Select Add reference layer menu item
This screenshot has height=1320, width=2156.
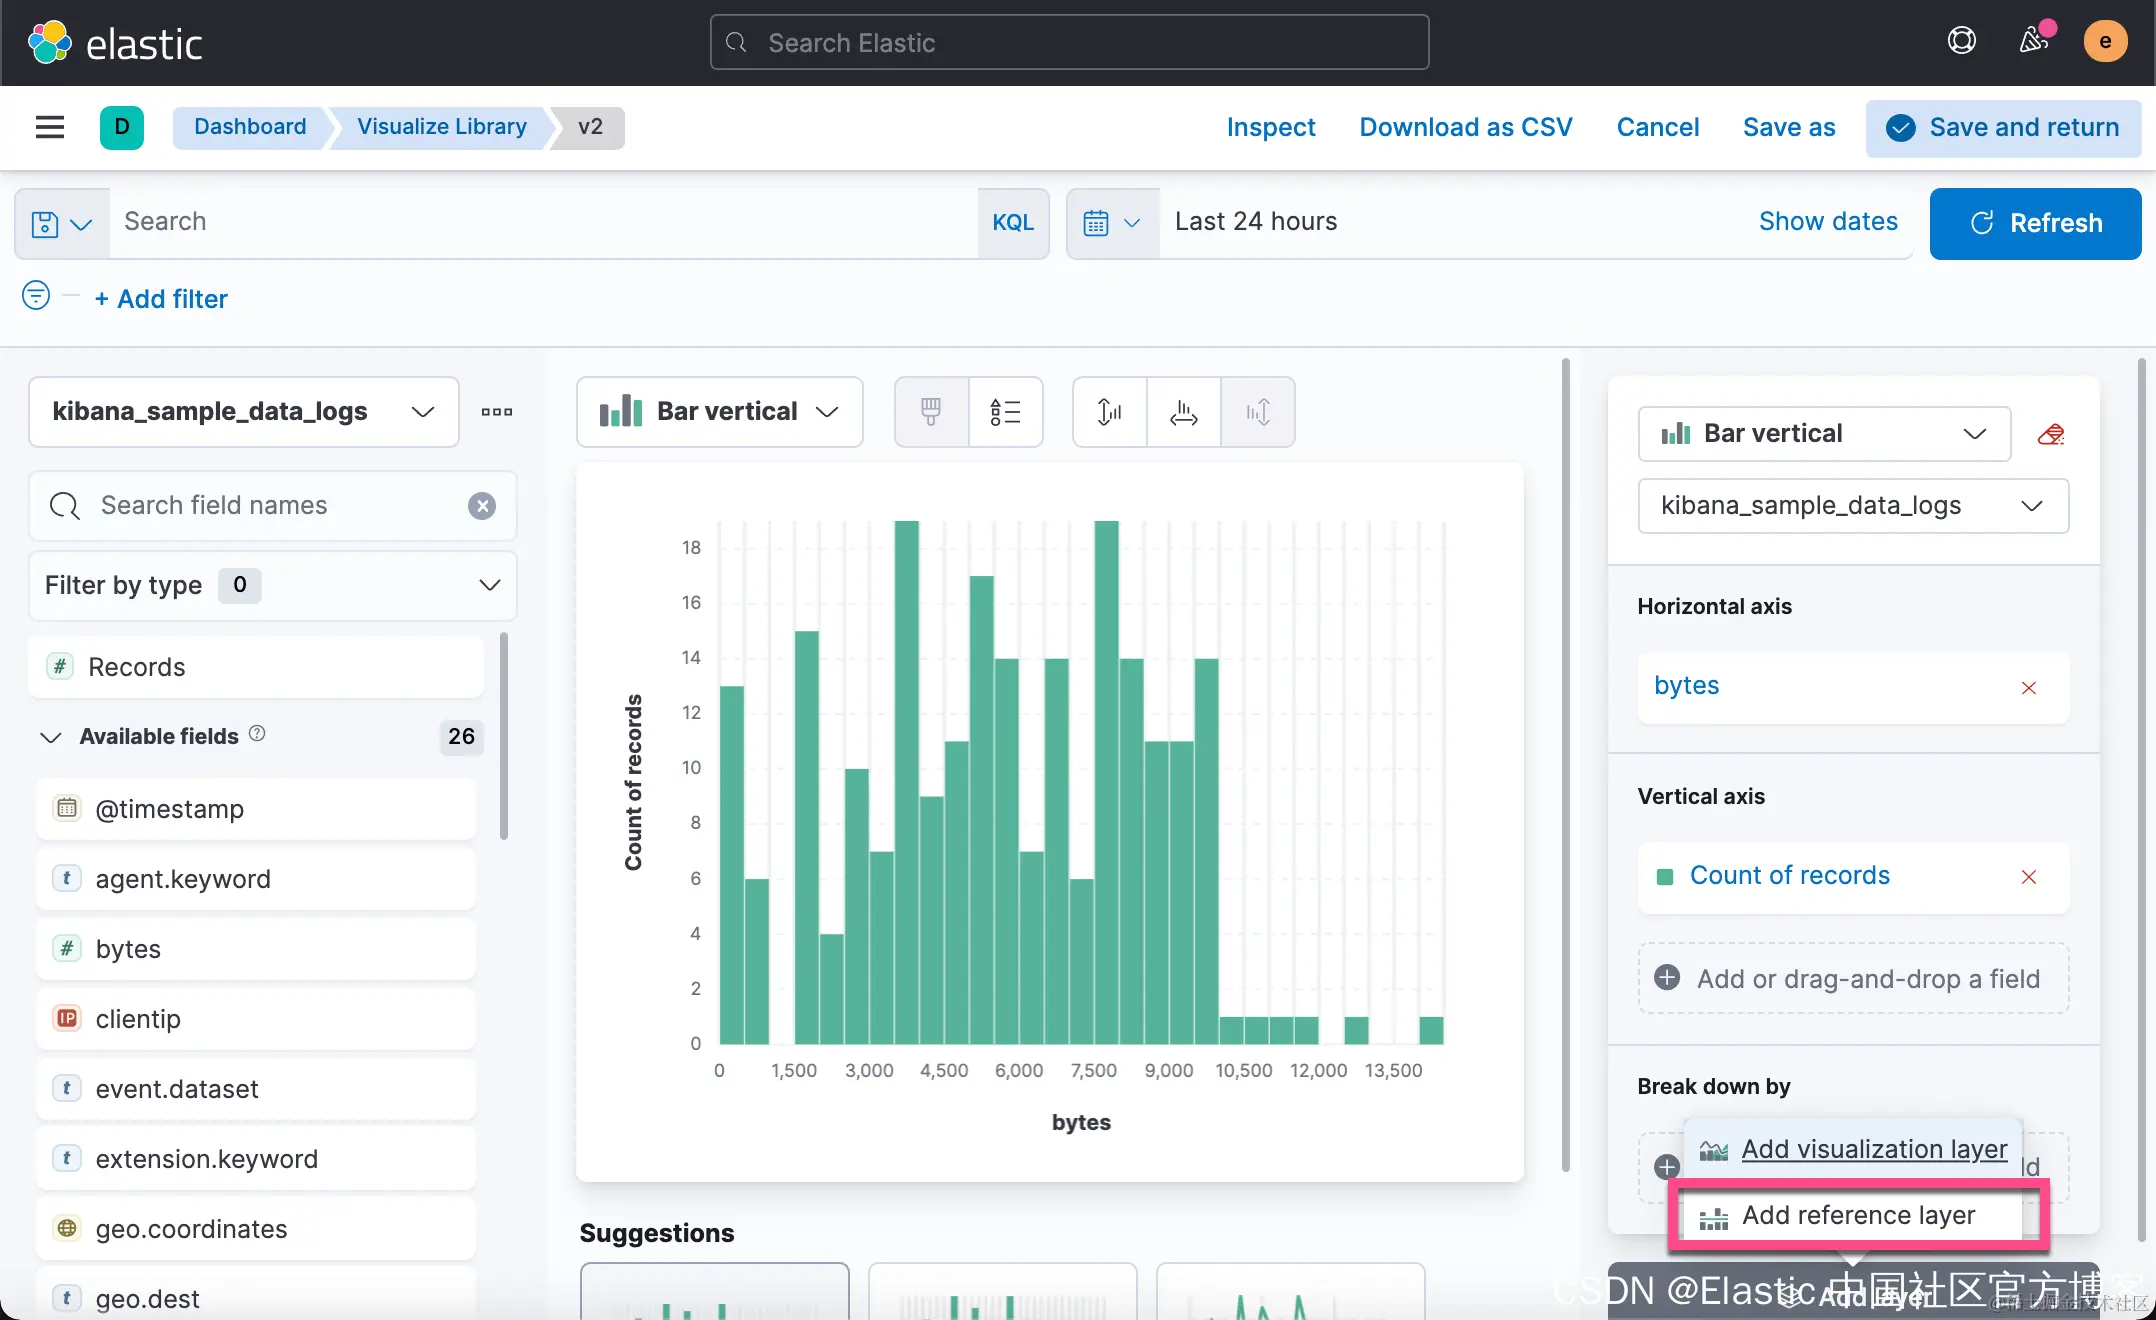(x=1857, y=1215)
